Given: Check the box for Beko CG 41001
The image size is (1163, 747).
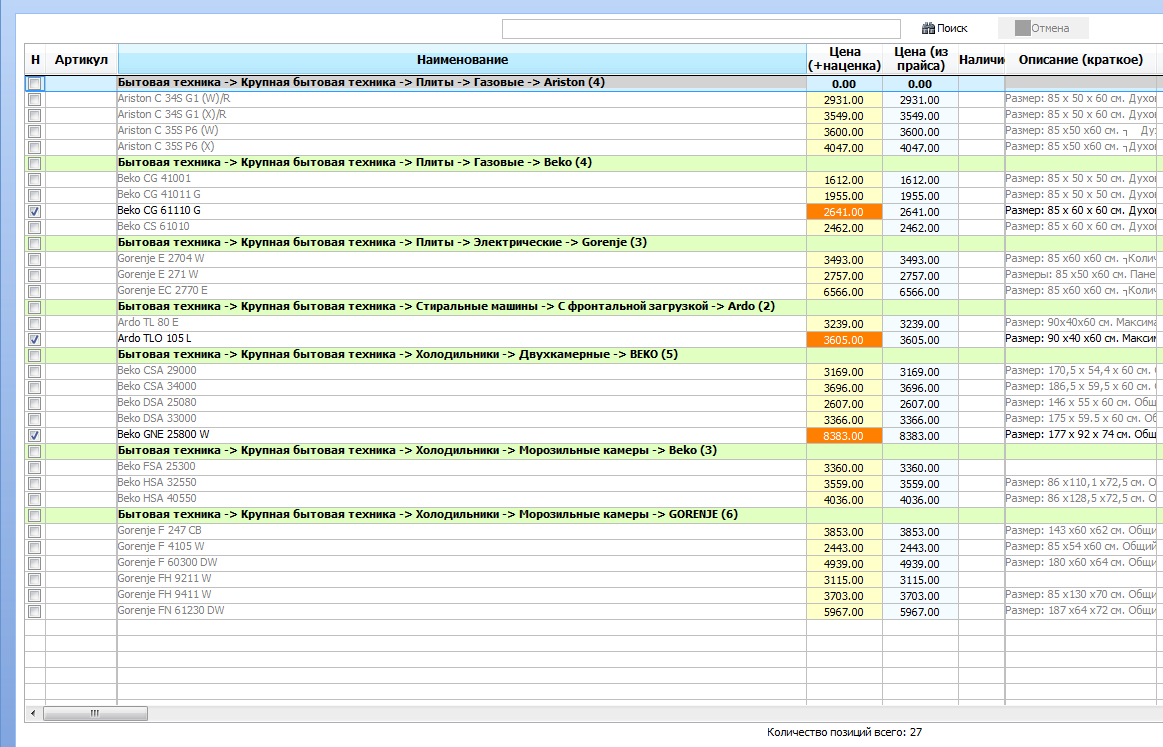Looking at the screenshot, I should pos(35,180).
